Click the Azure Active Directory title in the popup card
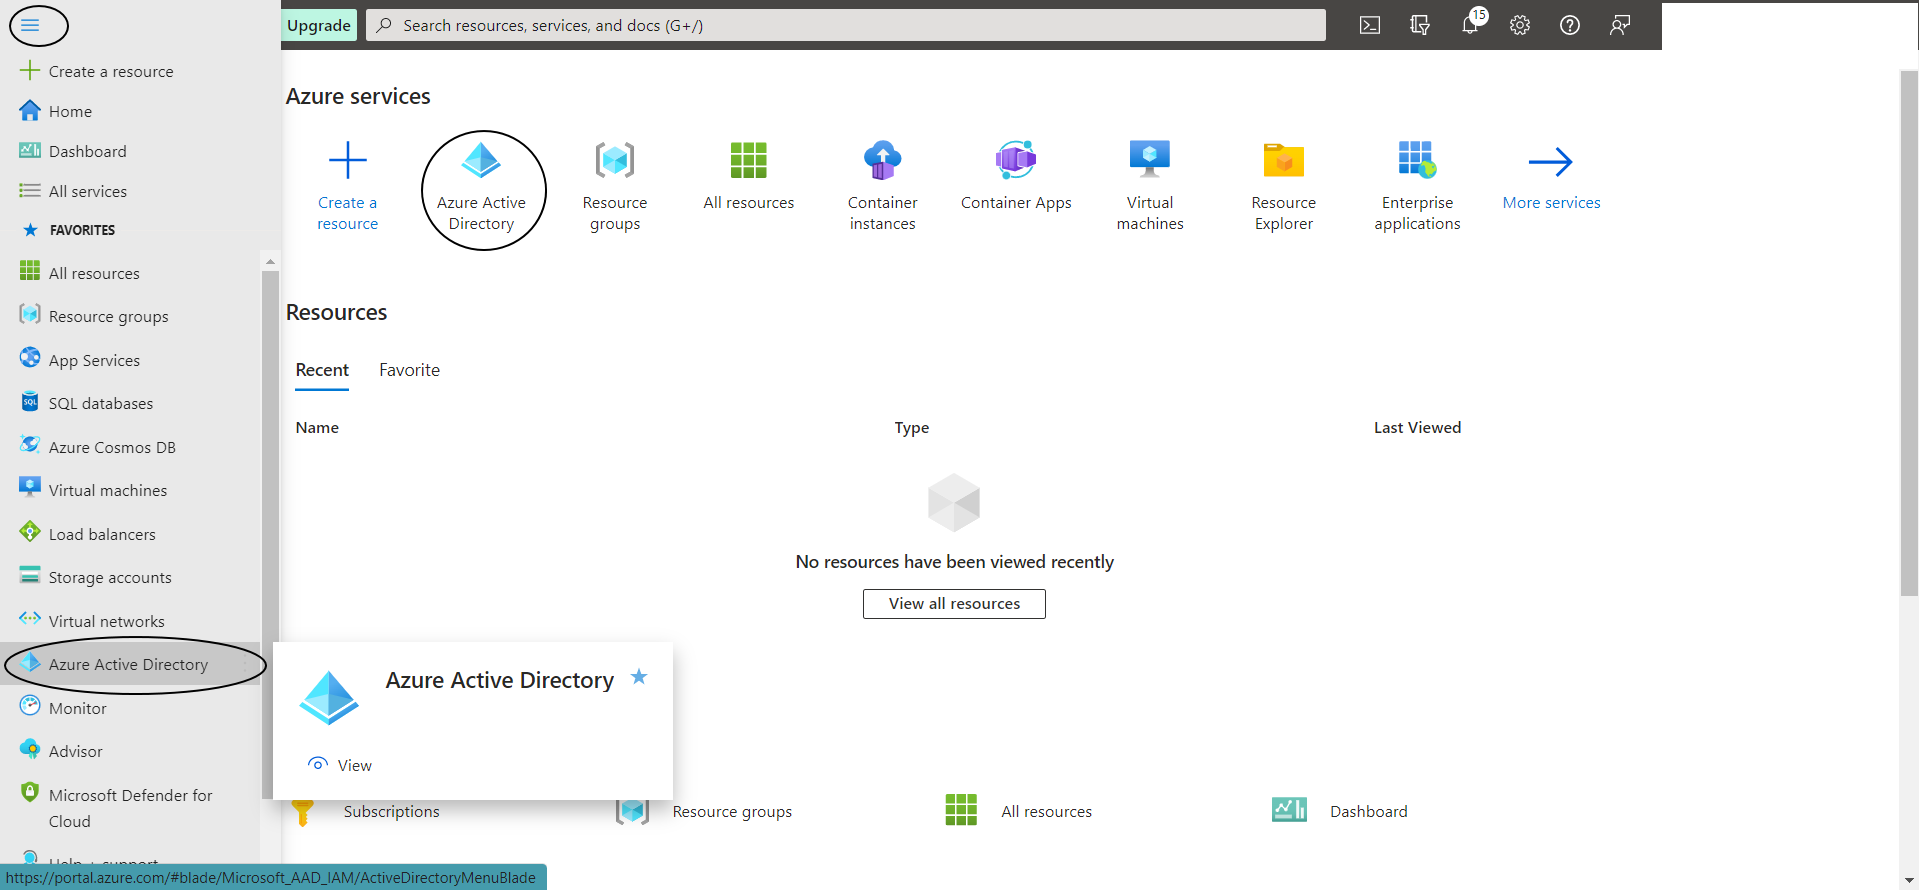 [500, 680]
